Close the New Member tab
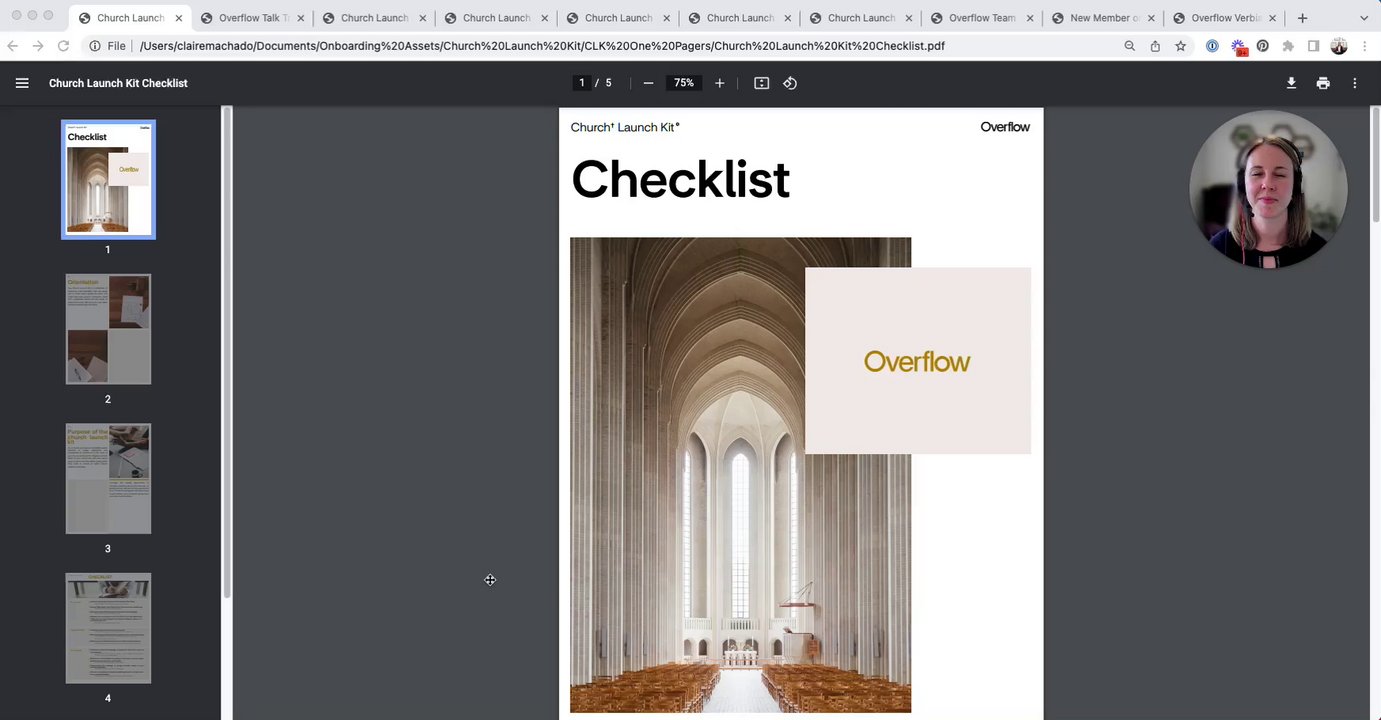The width and height of the screenshot is (1381, 720). point(1151,18)
